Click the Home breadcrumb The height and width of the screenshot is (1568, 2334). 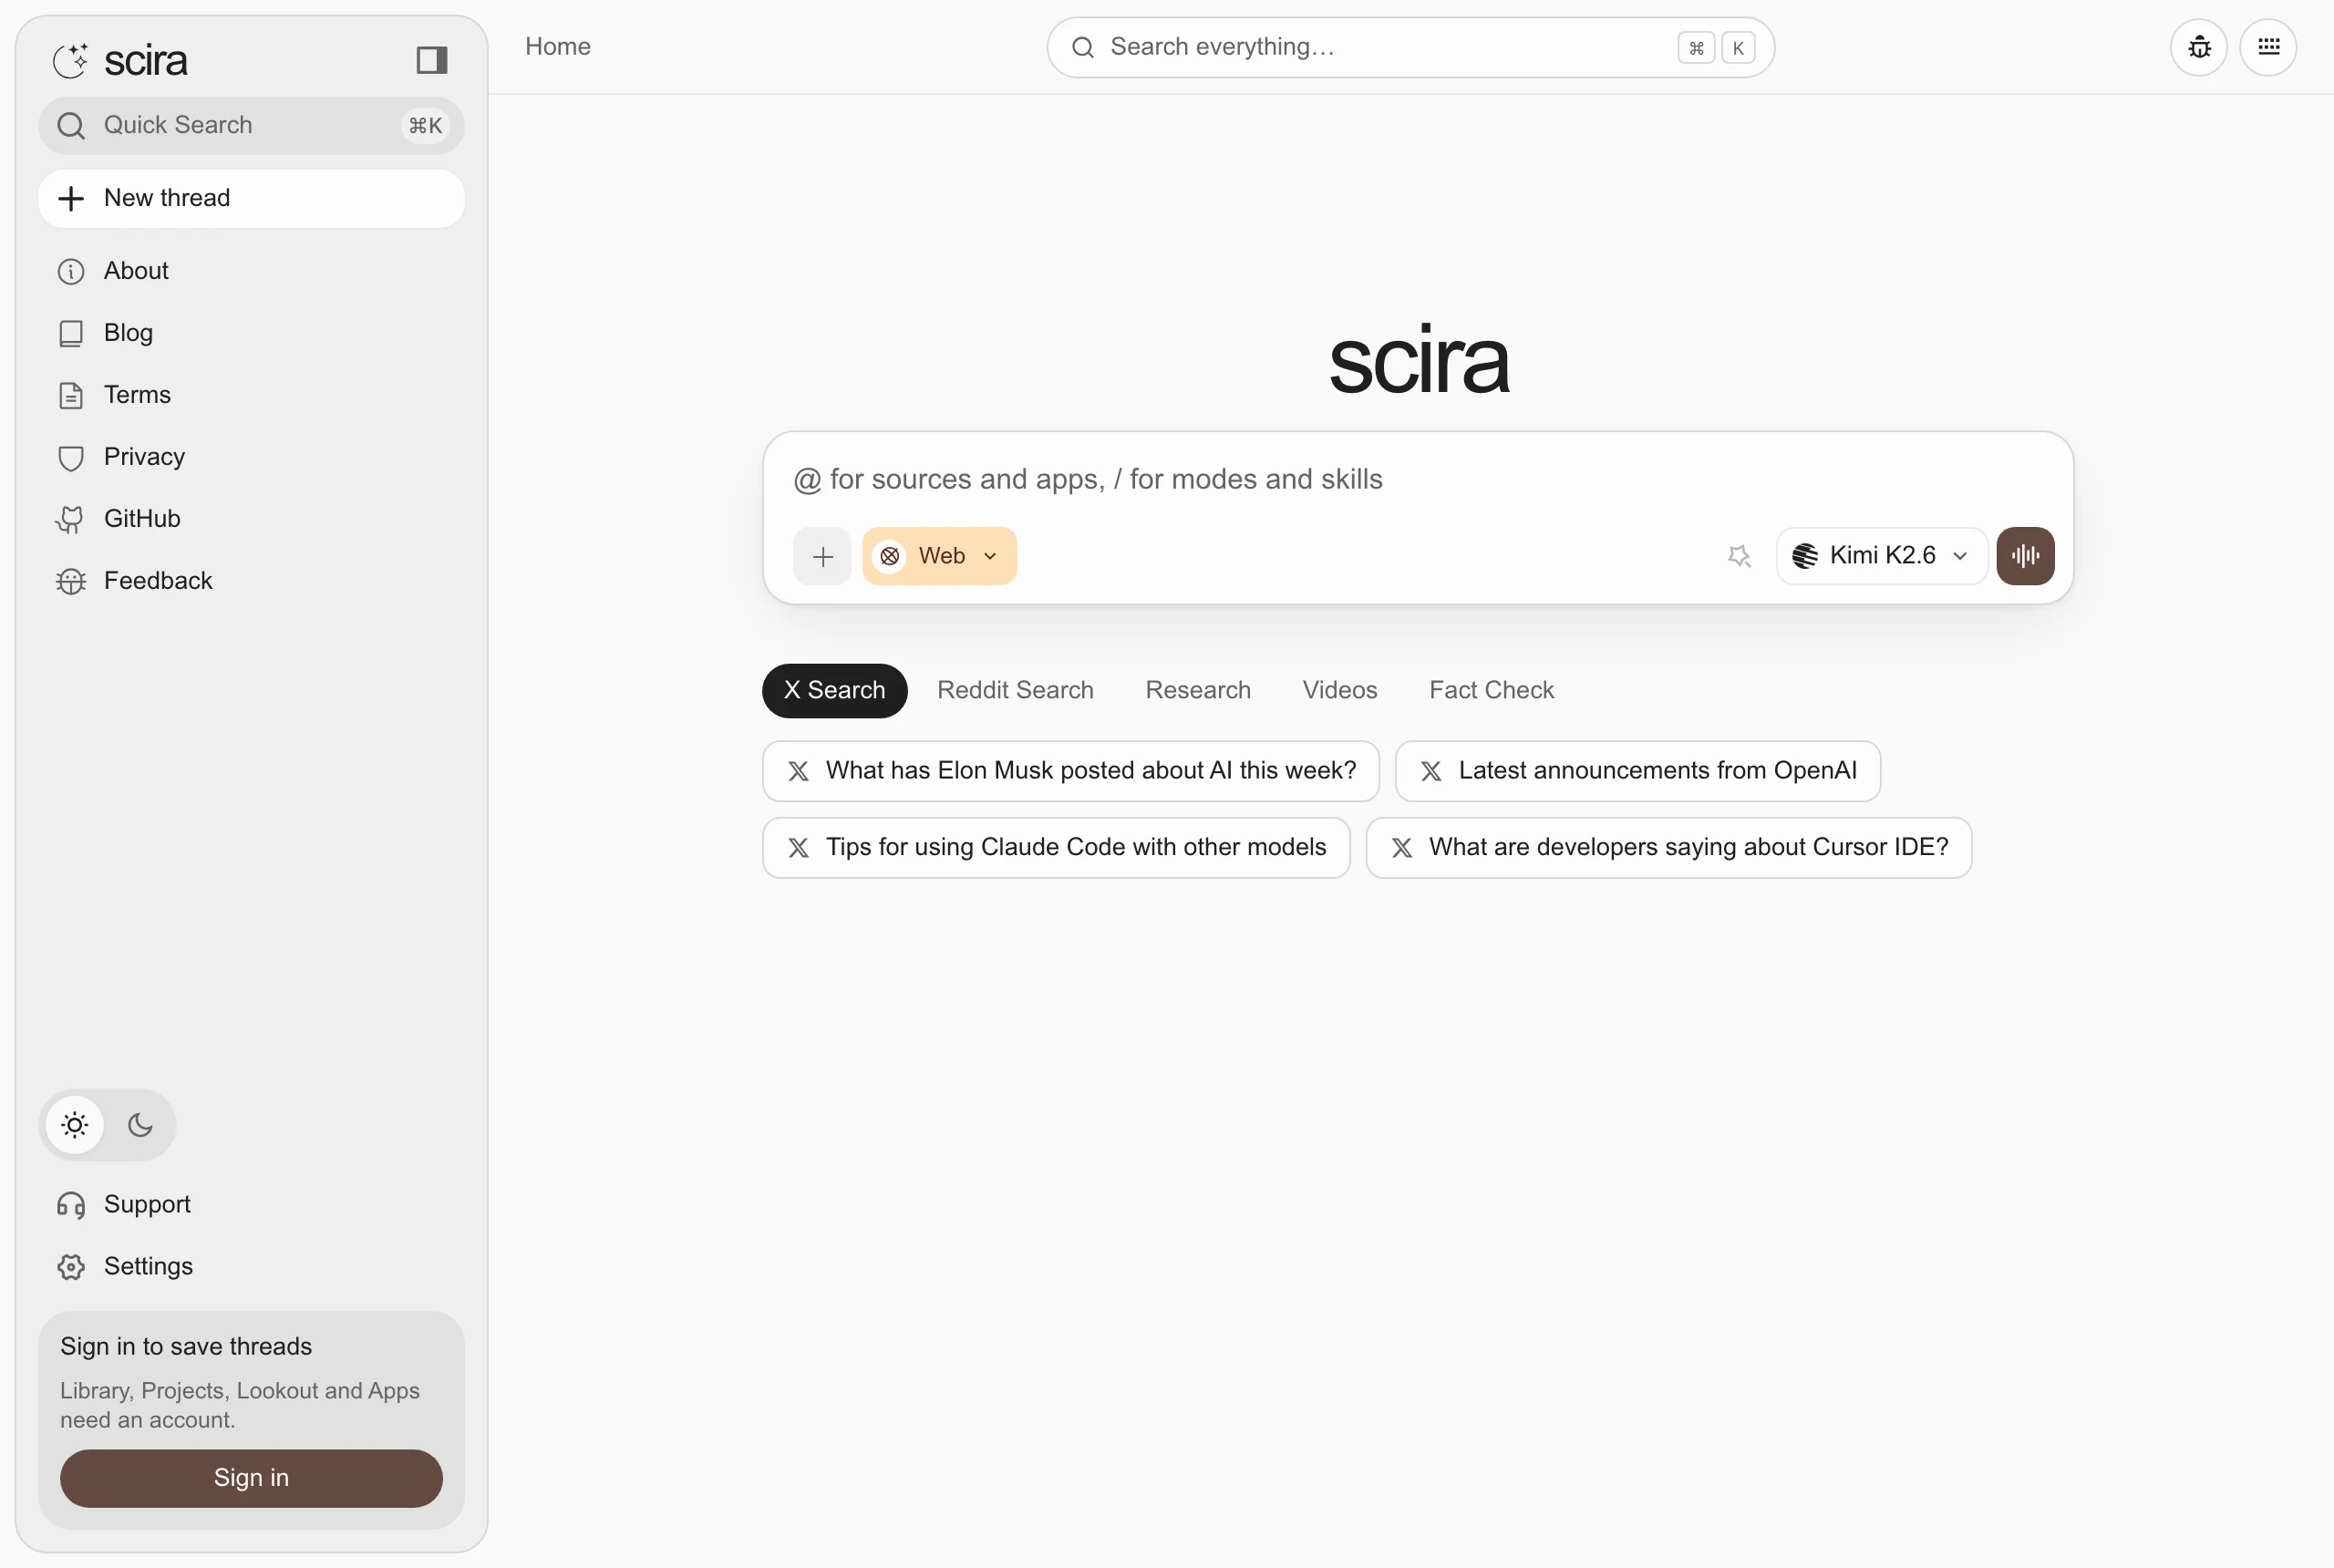pos(558,47)
